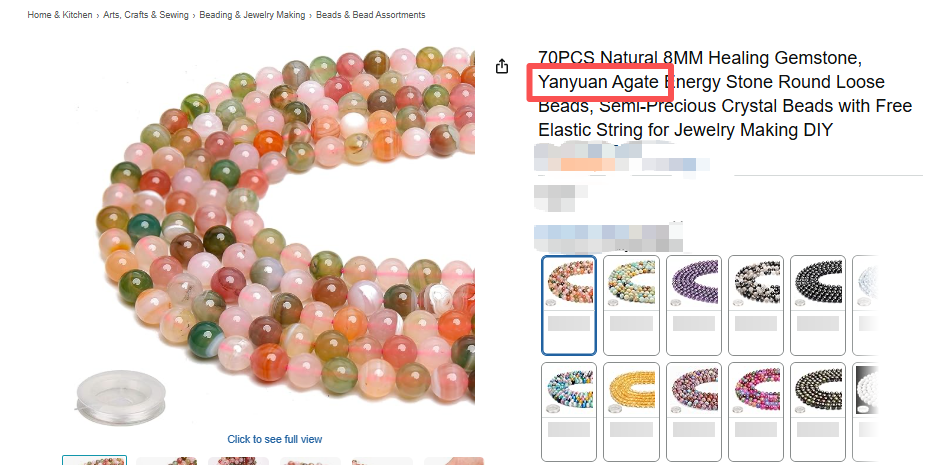Image resolution: width=927 pixels, height=465 pixels.
Task: Select first thumbnail below main image
Action: [x=95, y=460]
